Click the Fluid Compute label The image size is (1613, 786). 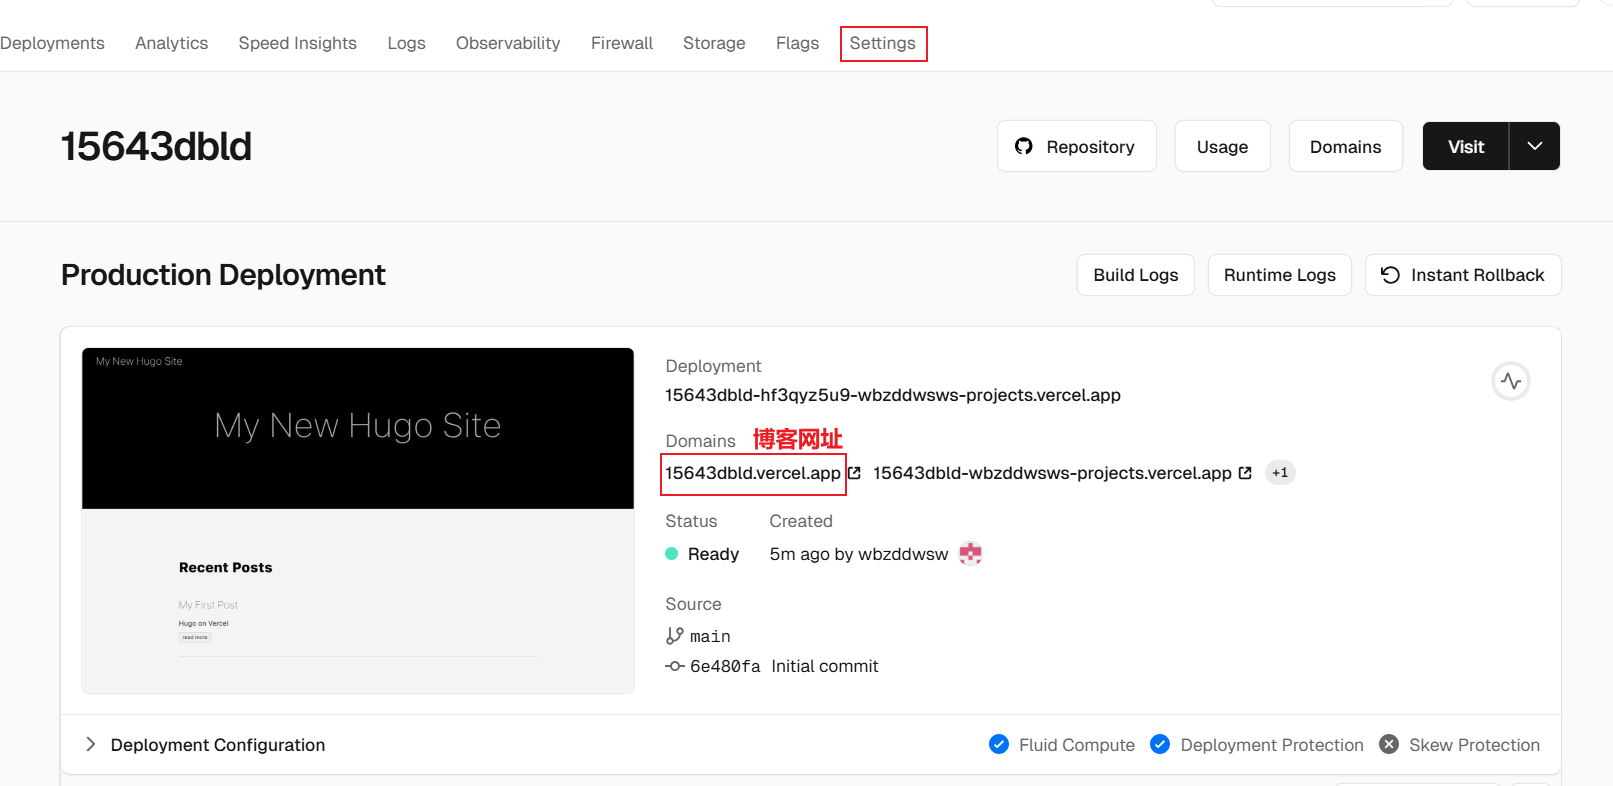coord(1077,745)
